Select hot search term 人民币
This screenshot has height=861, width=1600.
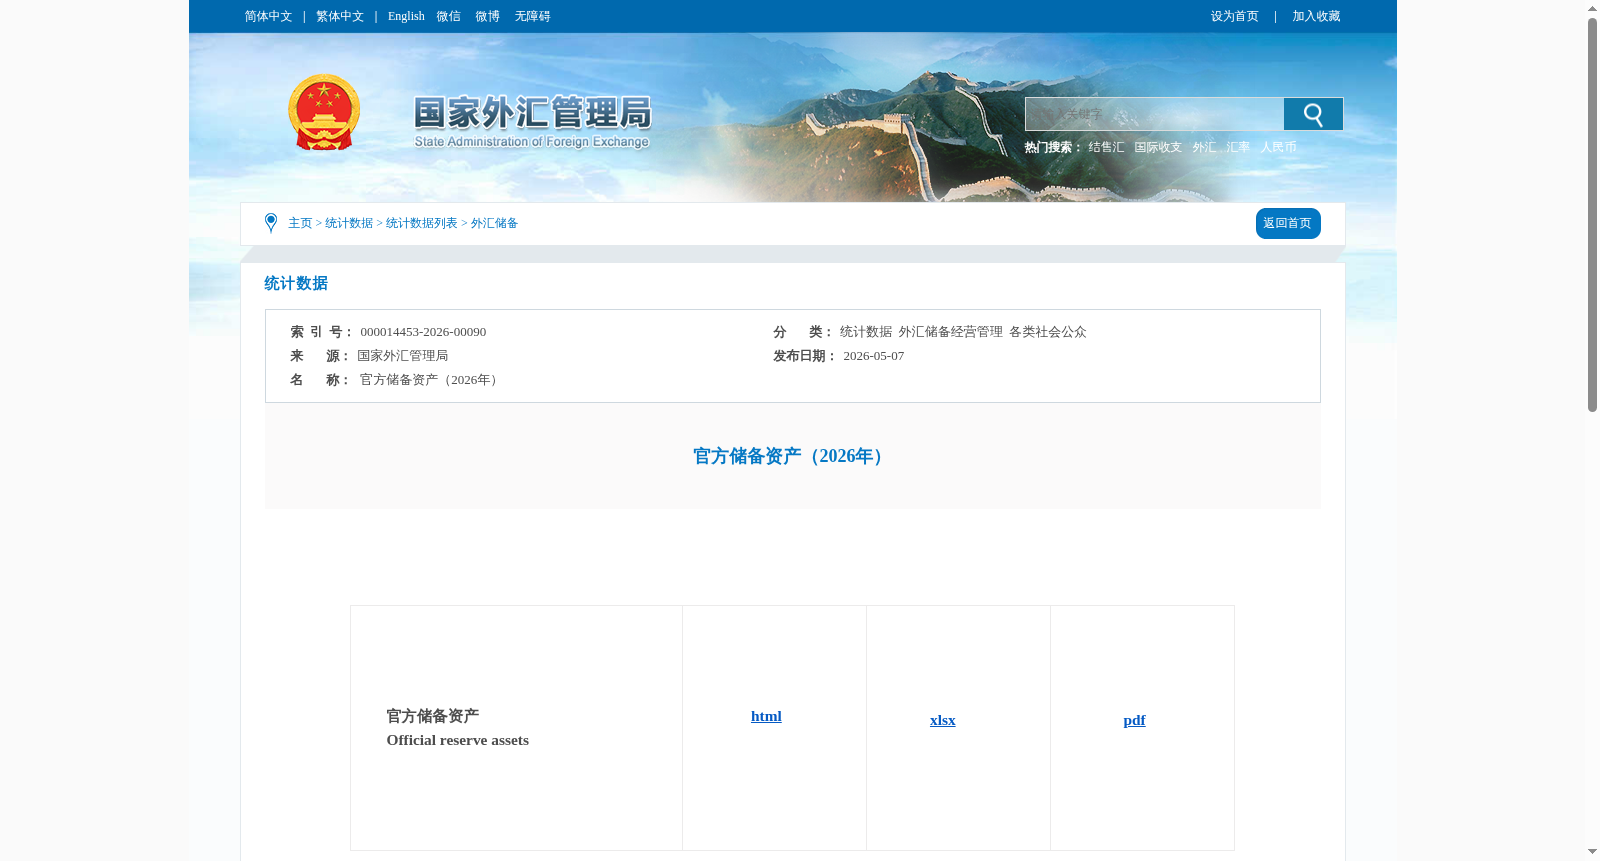tap(1278, 147)
